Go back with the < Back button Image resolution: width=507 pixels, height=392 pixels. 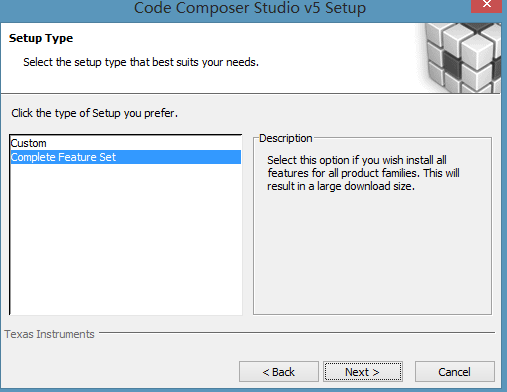pyautogui.click(x=279, y=372)
